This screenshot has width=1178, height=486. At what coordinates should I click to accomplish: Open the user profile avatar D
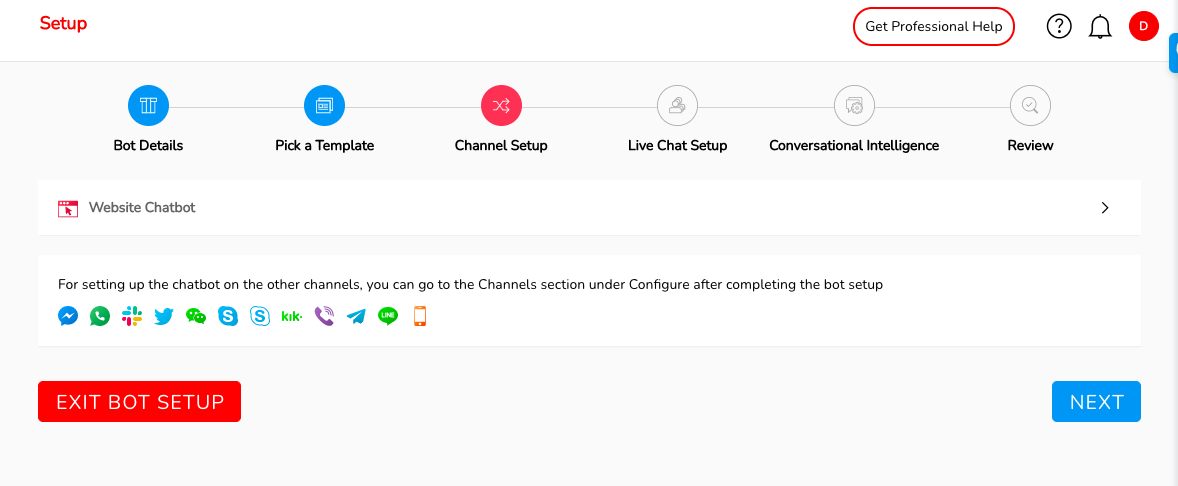[1143, 27]
